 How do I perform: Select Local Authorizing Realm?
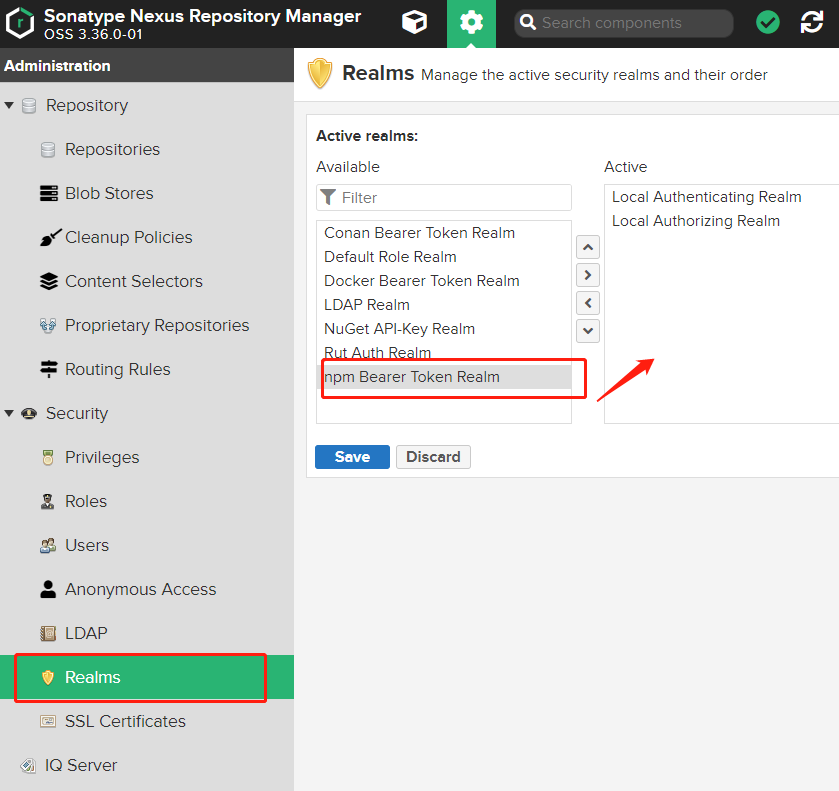click(722, 221)
